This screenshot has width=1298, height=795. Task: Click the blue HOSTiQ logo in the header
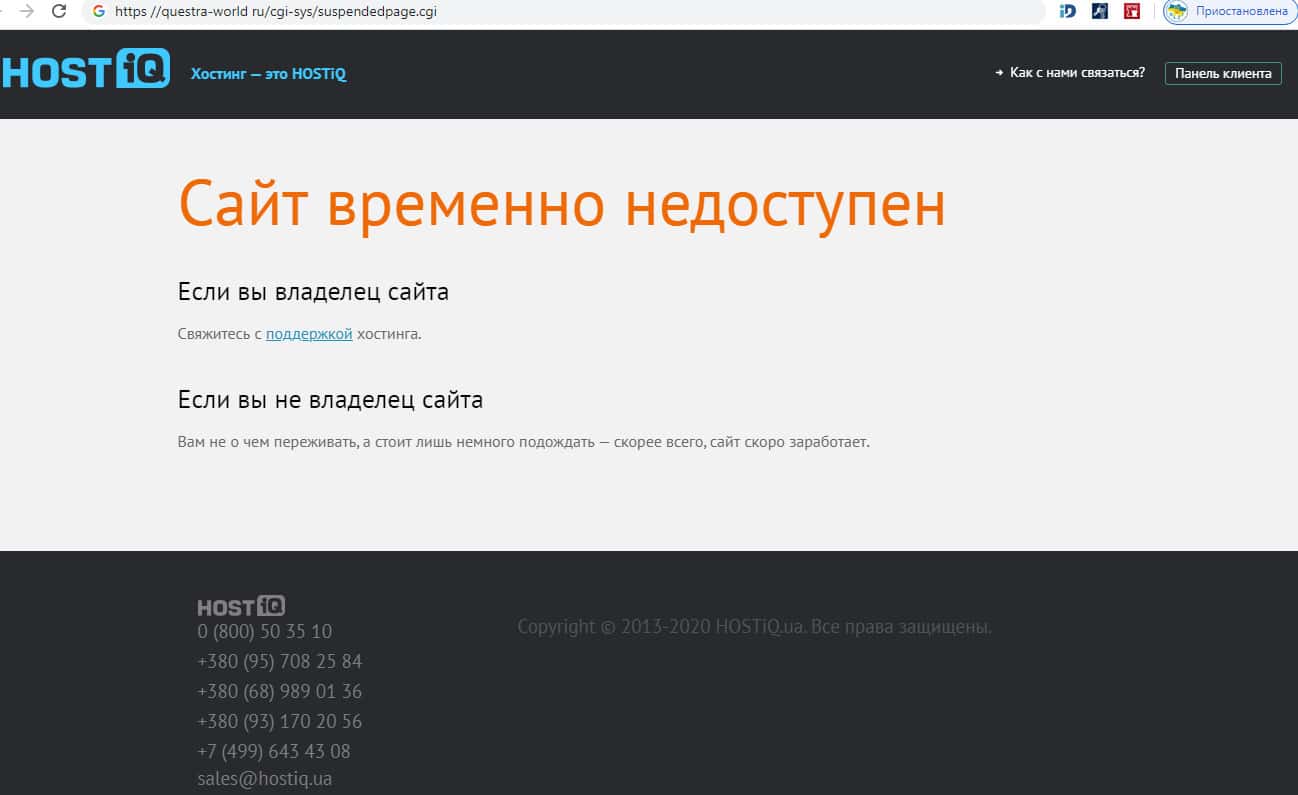[85, 69]
